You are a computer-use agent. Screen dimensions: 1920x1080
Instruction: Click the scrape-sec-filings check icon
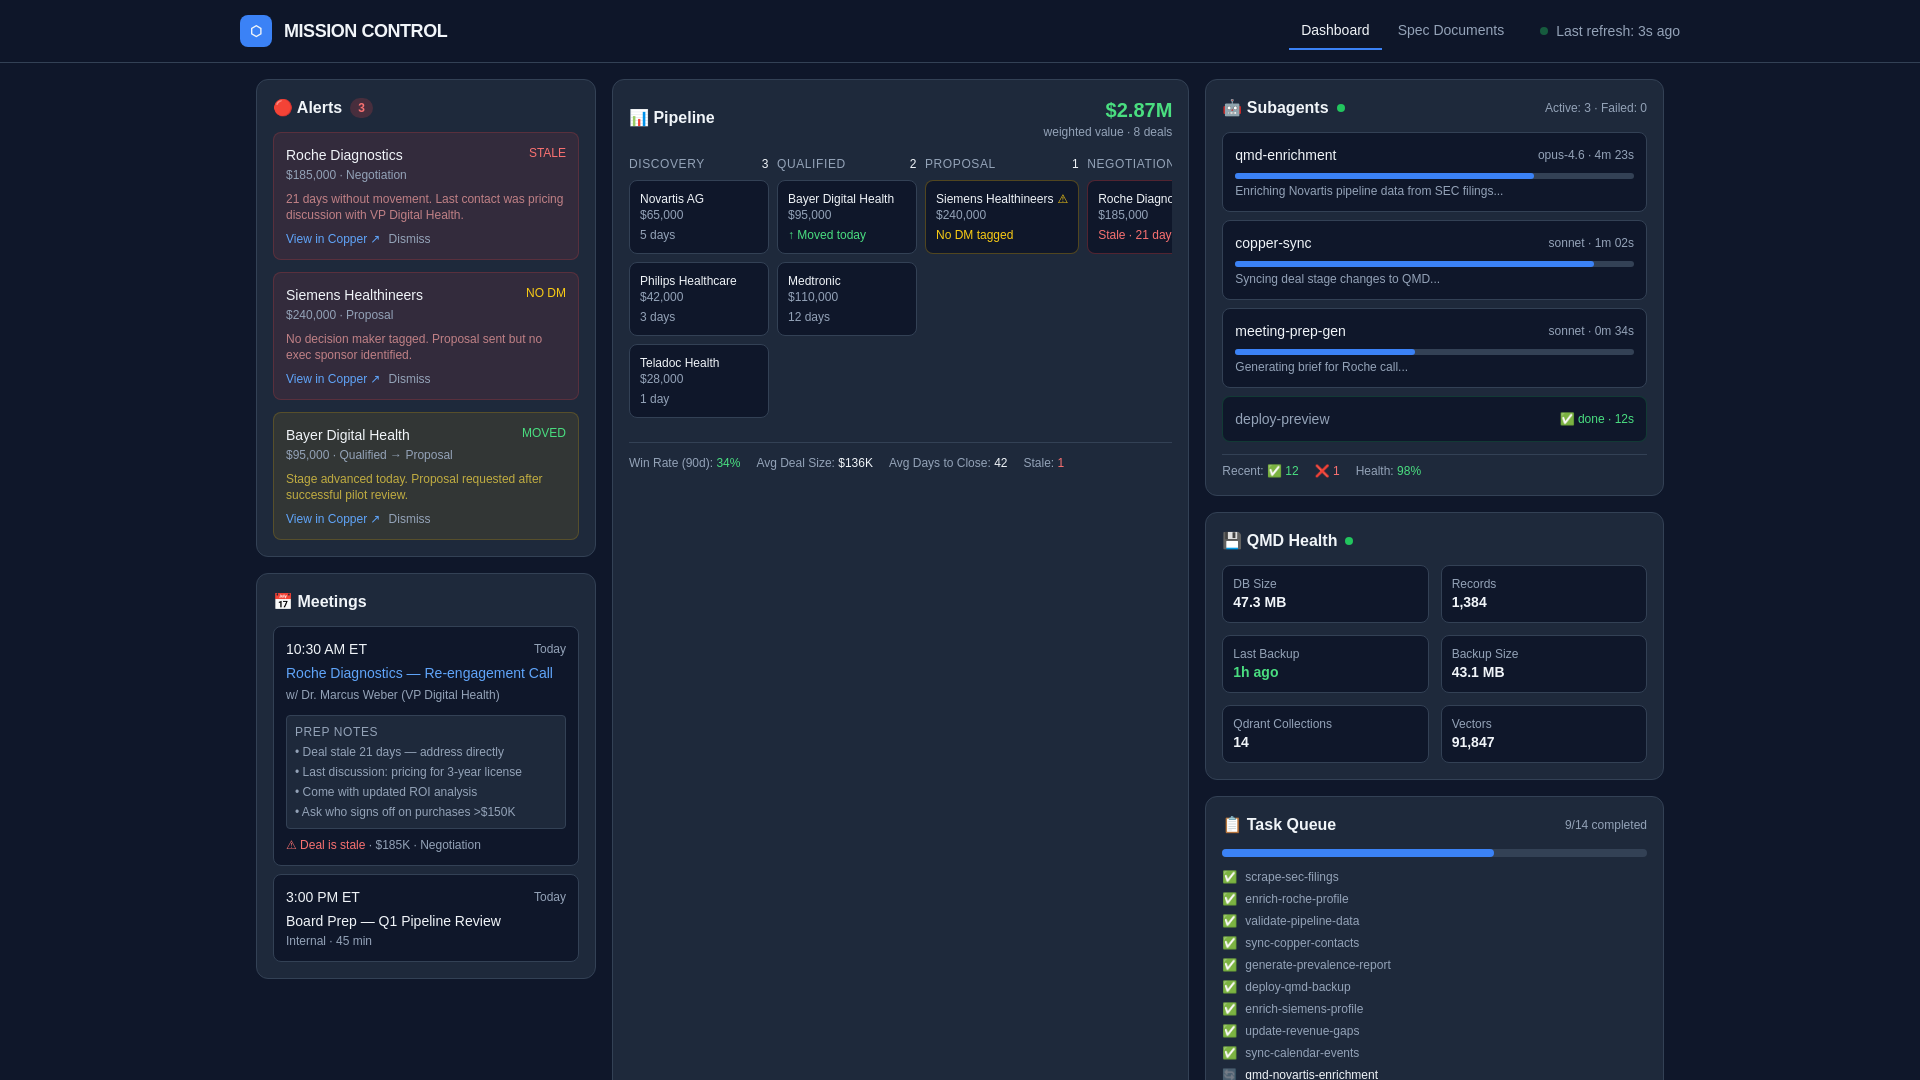(1229, 877)
